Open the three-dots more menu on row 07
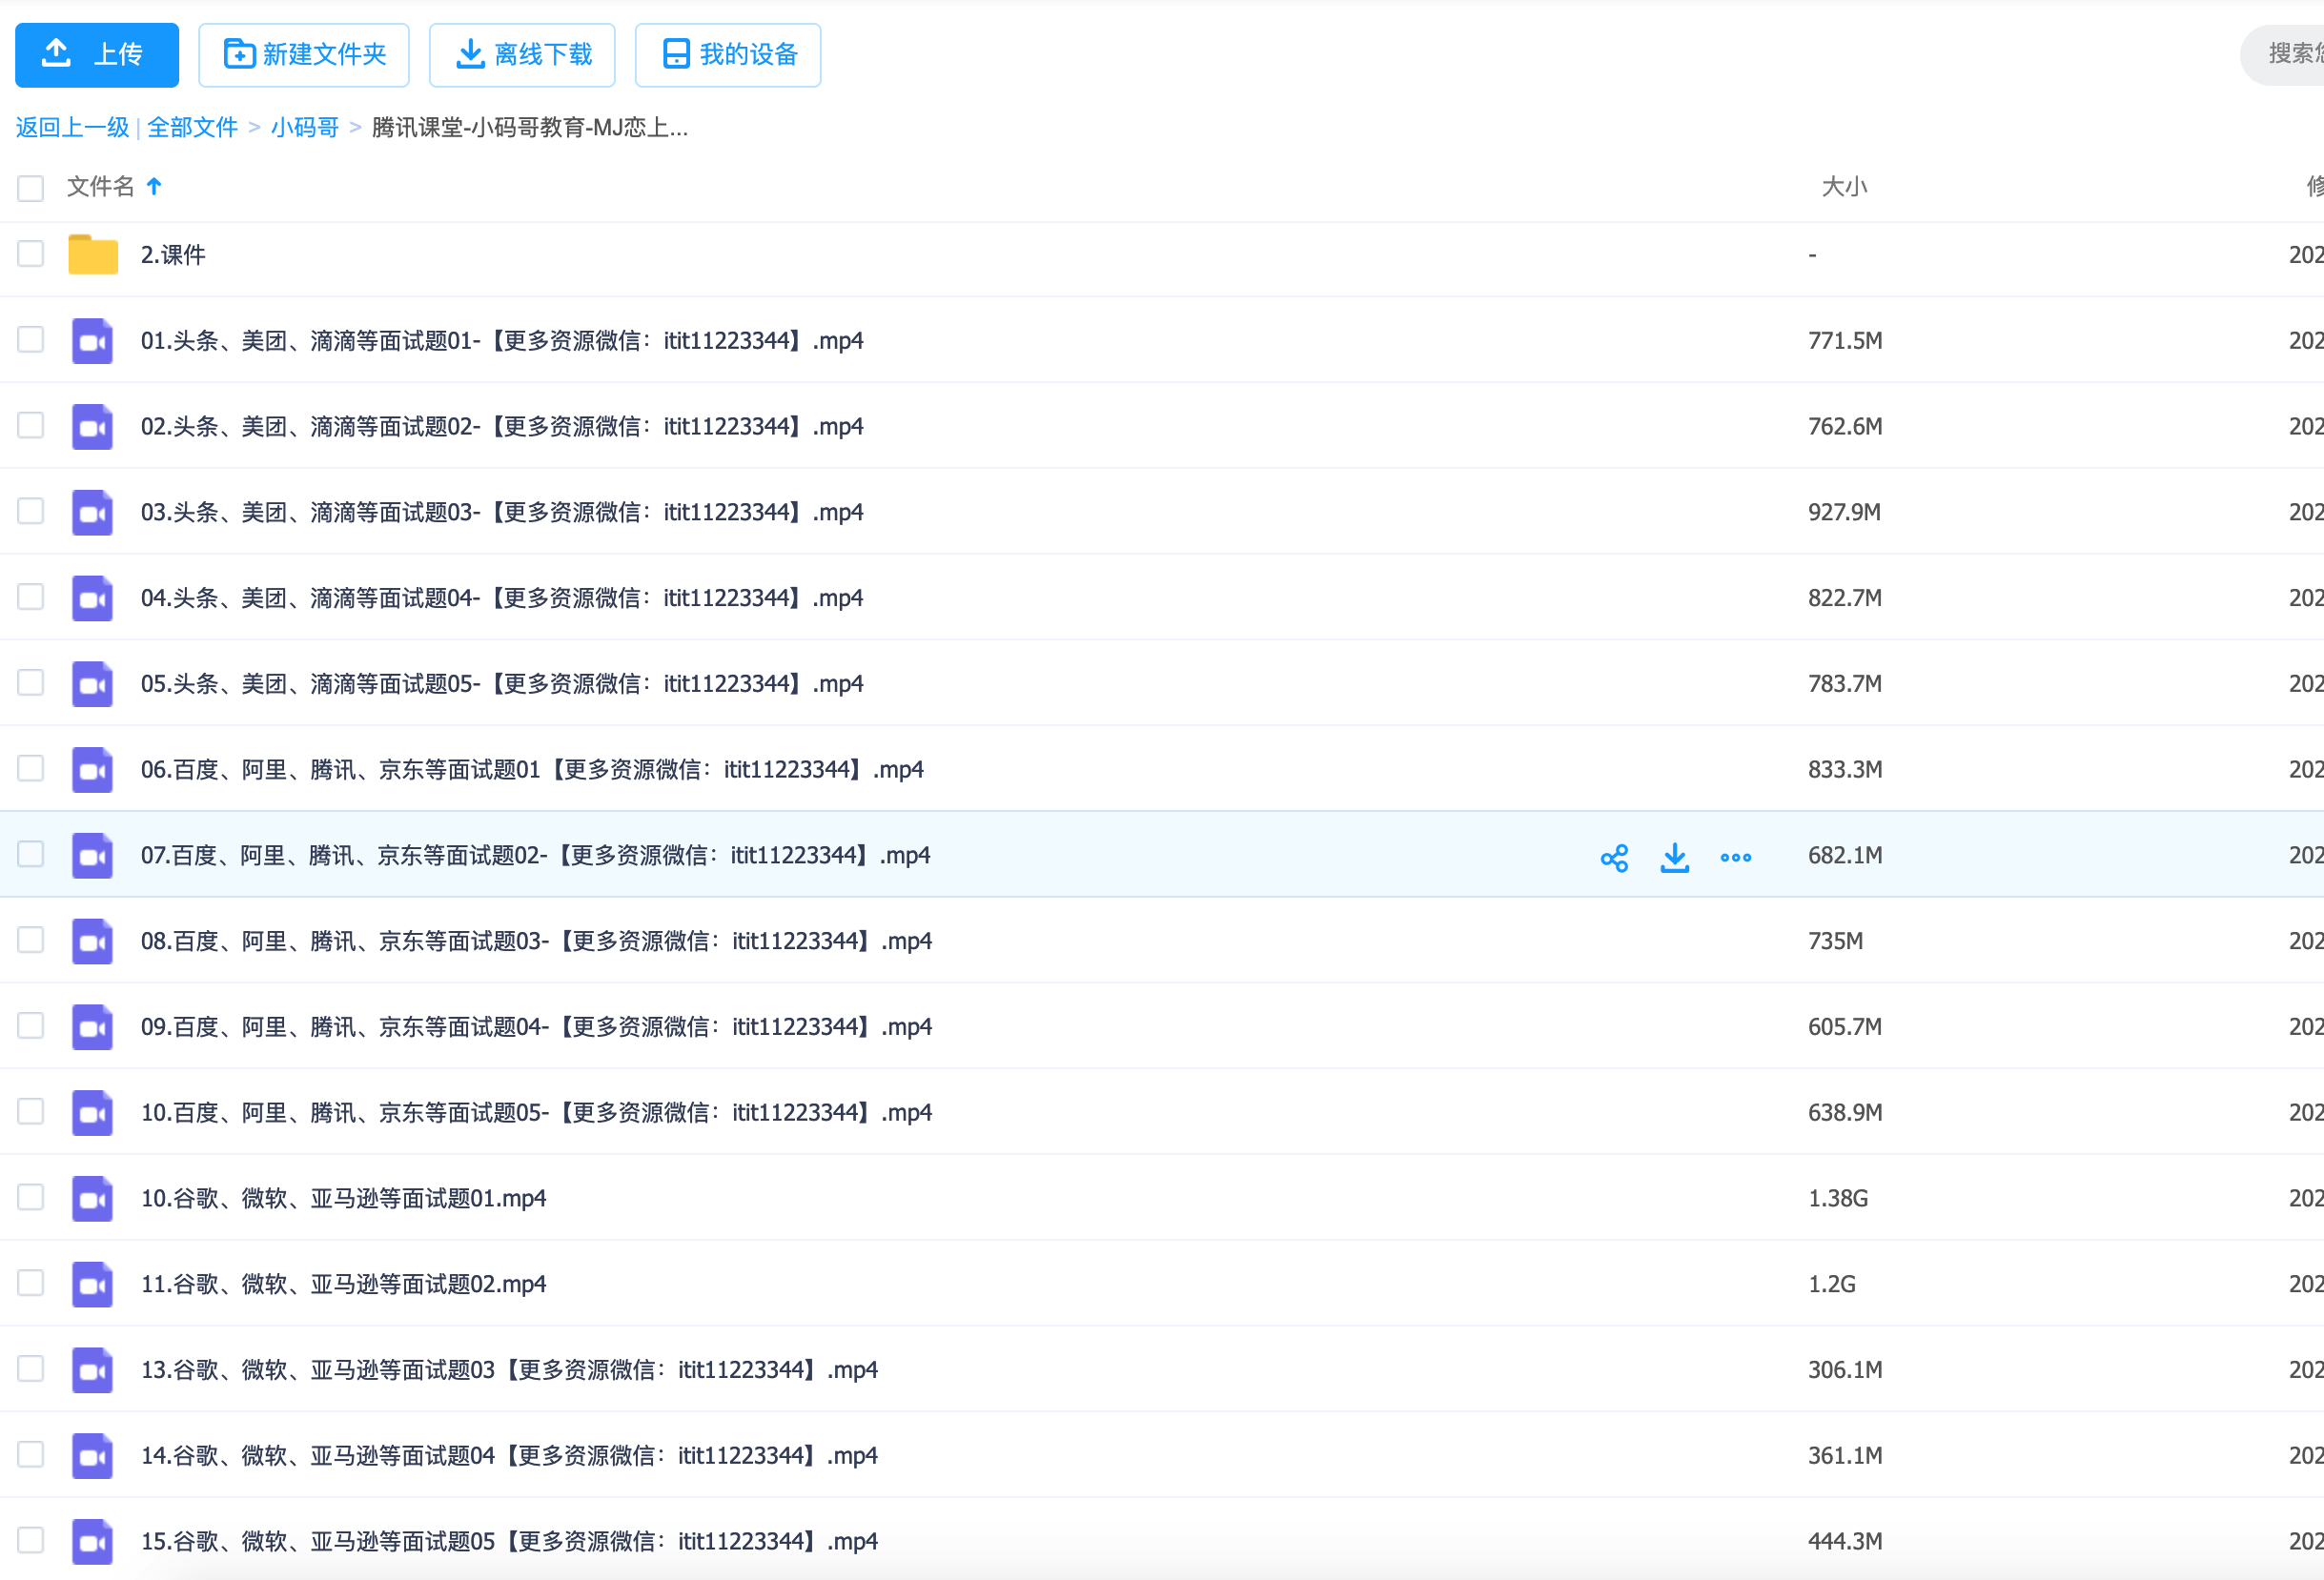Image resolution: width=2324 pixels, height=1580 pixels. (x=1735, y=857)
